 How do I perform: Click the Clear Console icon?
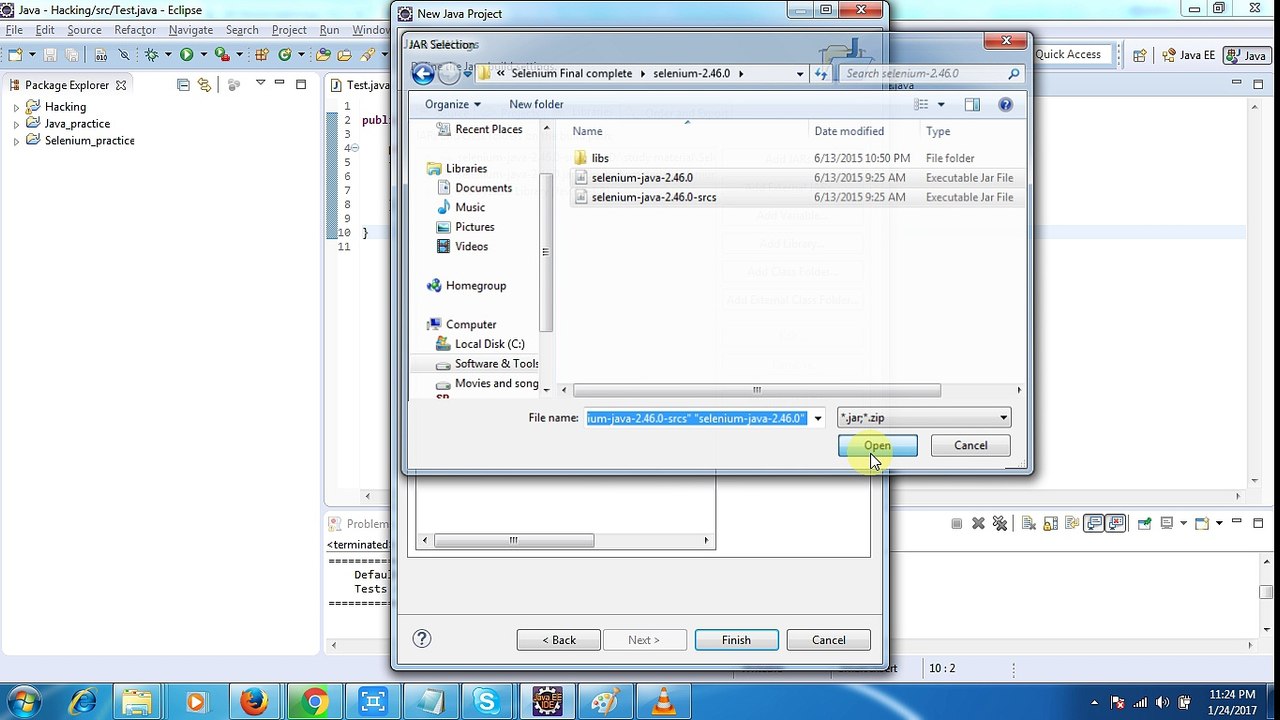pos(1029,523)
